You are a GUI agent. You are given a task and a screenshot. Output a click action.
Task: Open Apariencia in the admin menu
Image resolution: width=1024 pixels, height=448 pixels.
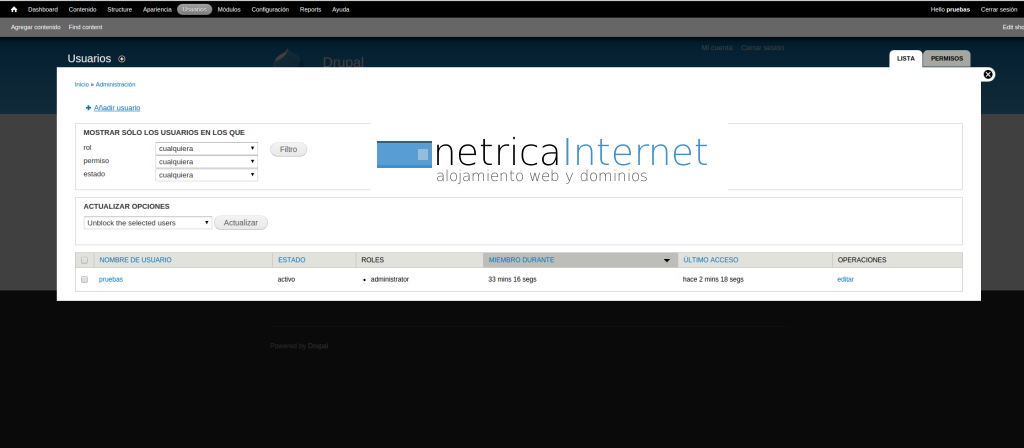coord(157,10)
